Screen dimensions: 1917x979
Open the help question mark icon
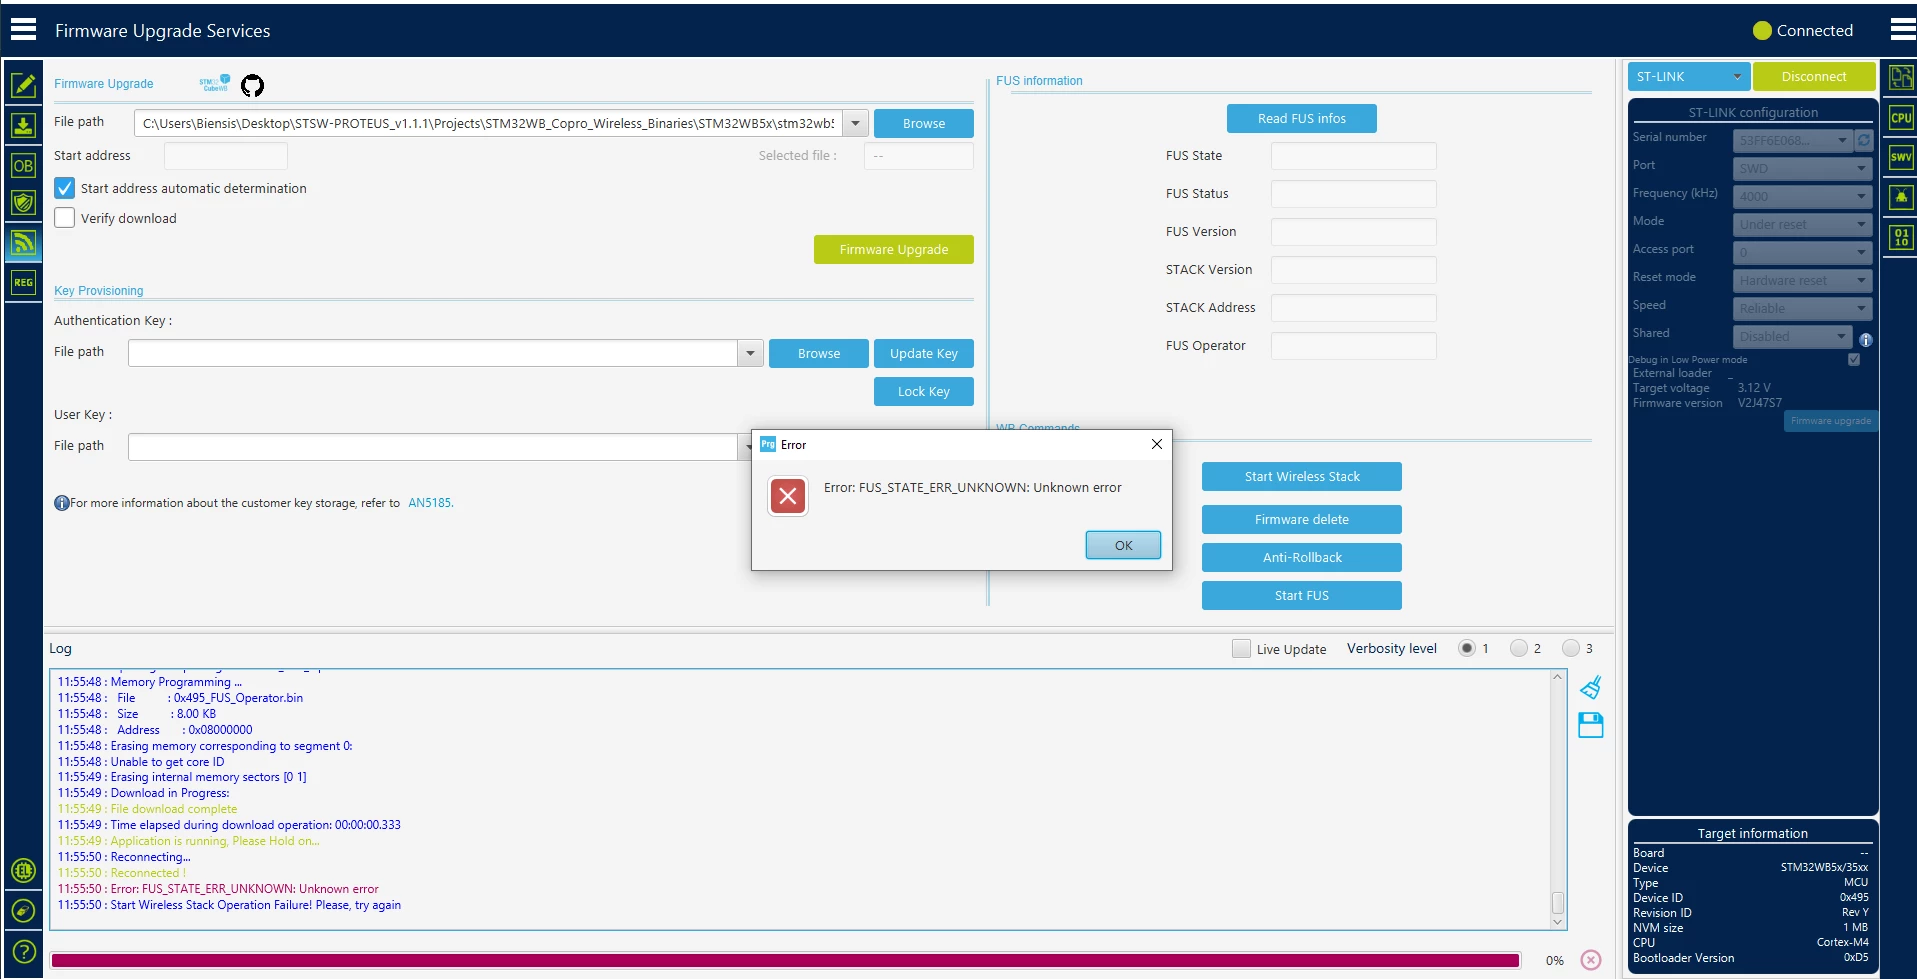click(x=23, y=952)
